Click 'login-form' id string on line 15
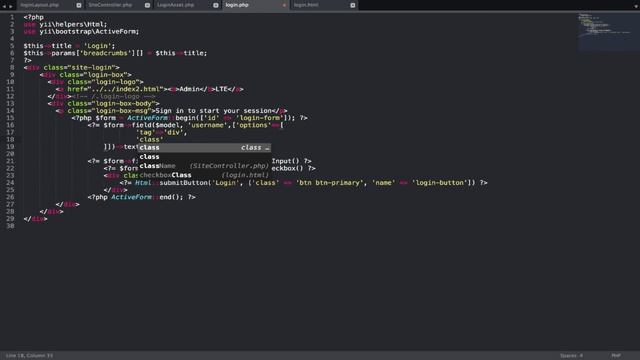The image size is (640, 360). point(260,118)
